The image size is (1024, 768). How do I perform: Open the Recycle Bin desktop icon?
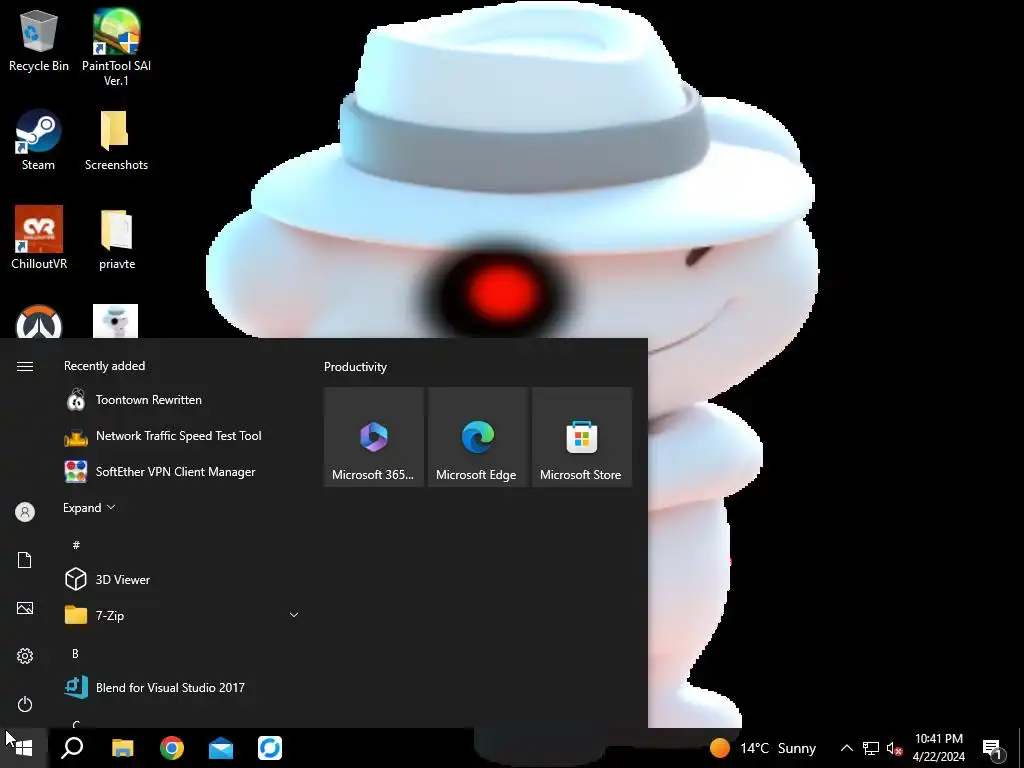[x=39, y=40]
